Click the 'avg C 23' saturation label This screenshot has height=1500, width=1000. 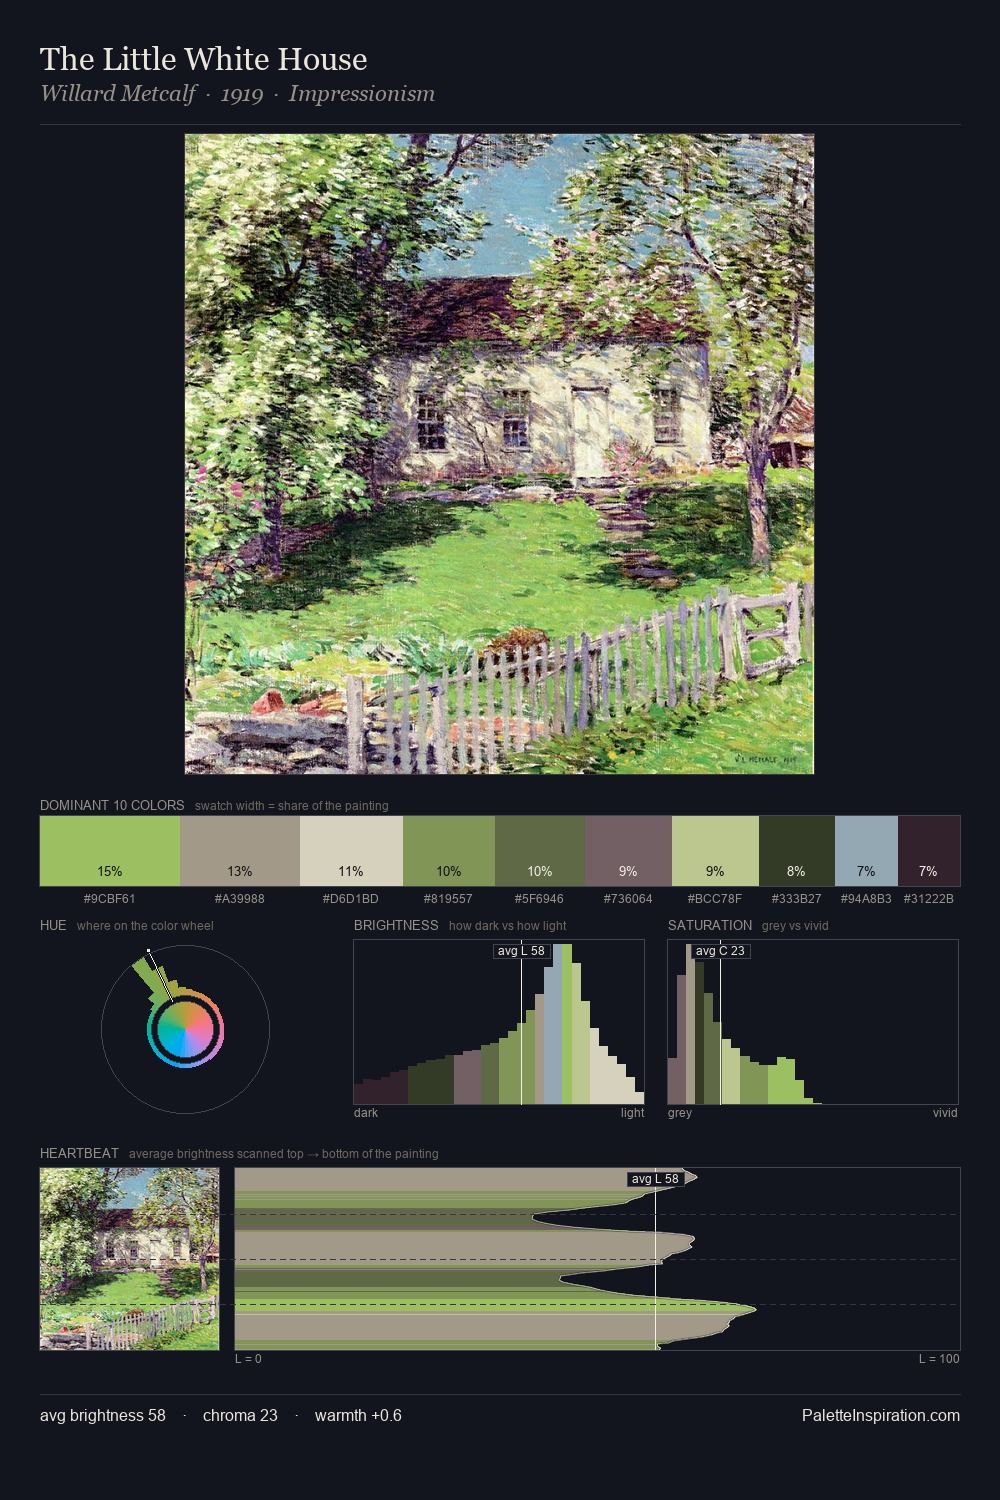[x=720, y=951]
